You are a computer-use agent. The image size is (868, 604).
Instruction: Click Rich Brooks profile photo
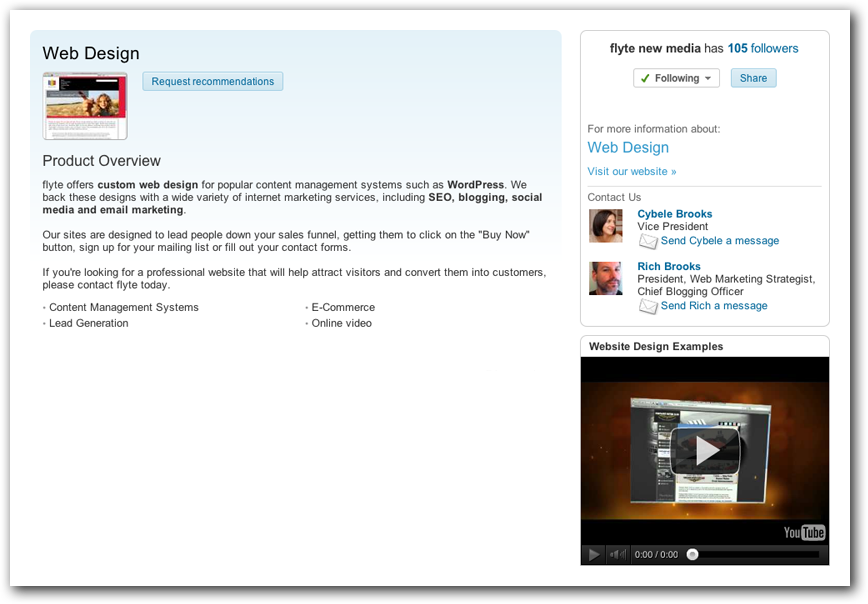coord(606,278)
